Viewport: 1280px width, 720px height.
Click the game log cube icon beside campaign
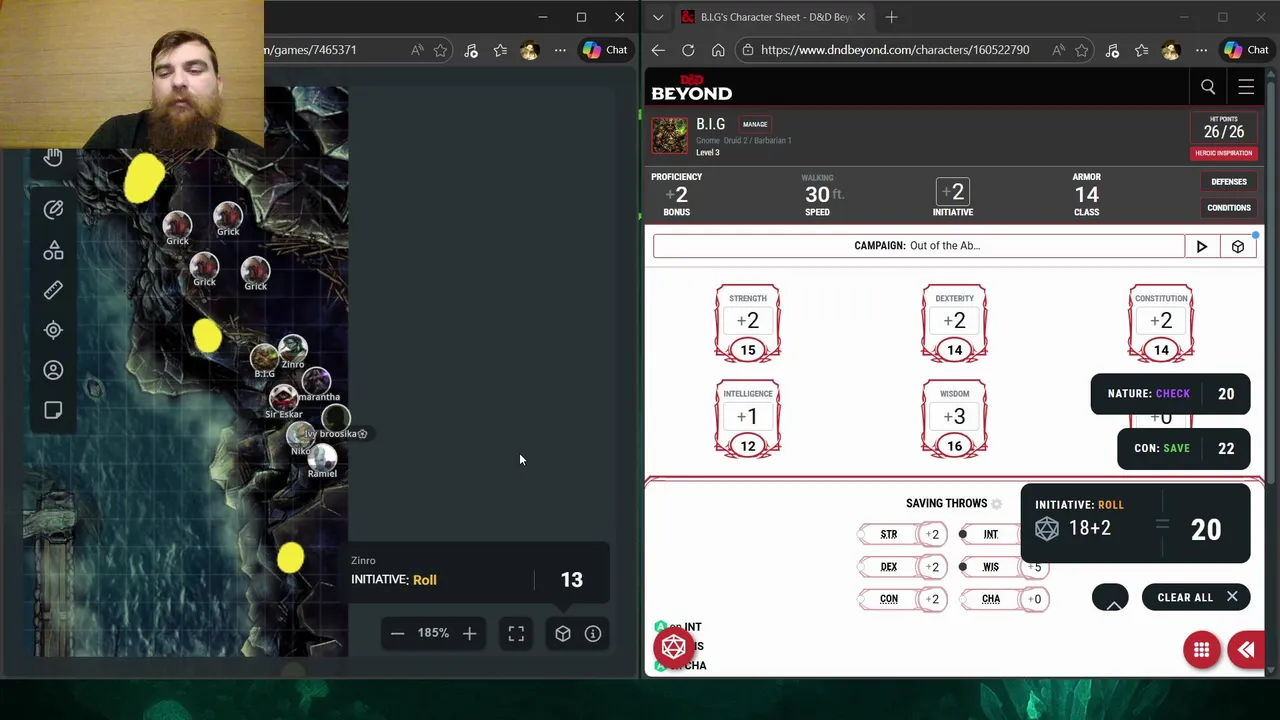coord(1238,246)
